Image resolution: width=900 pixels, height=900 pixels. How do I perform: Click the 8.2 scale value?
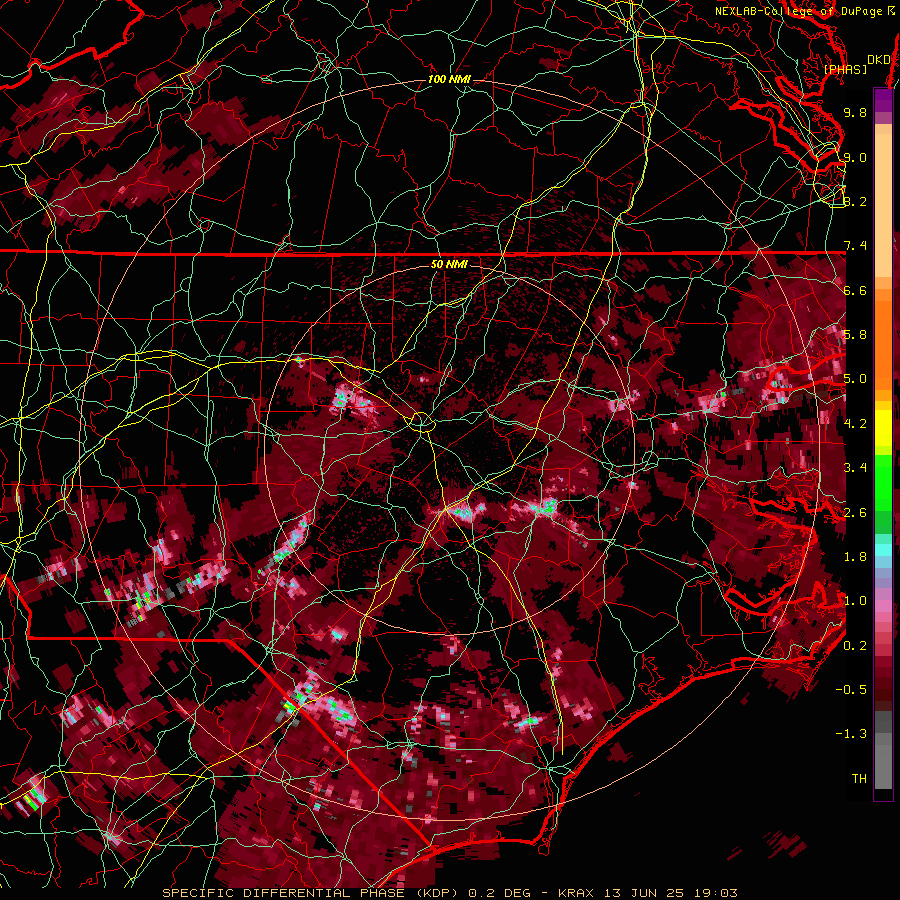click(855, 201)
